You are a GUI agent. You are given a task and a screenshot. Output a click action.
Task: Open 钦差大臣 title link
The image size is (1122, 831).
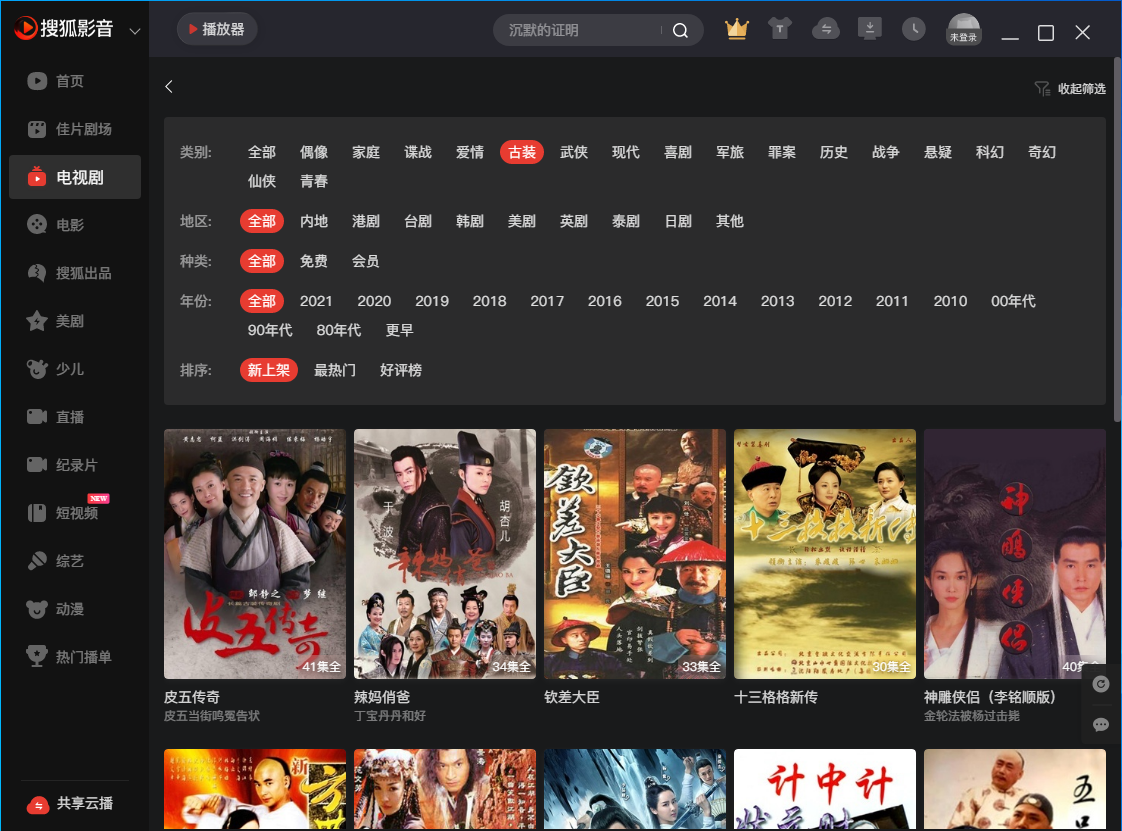(x=572, y=696)
